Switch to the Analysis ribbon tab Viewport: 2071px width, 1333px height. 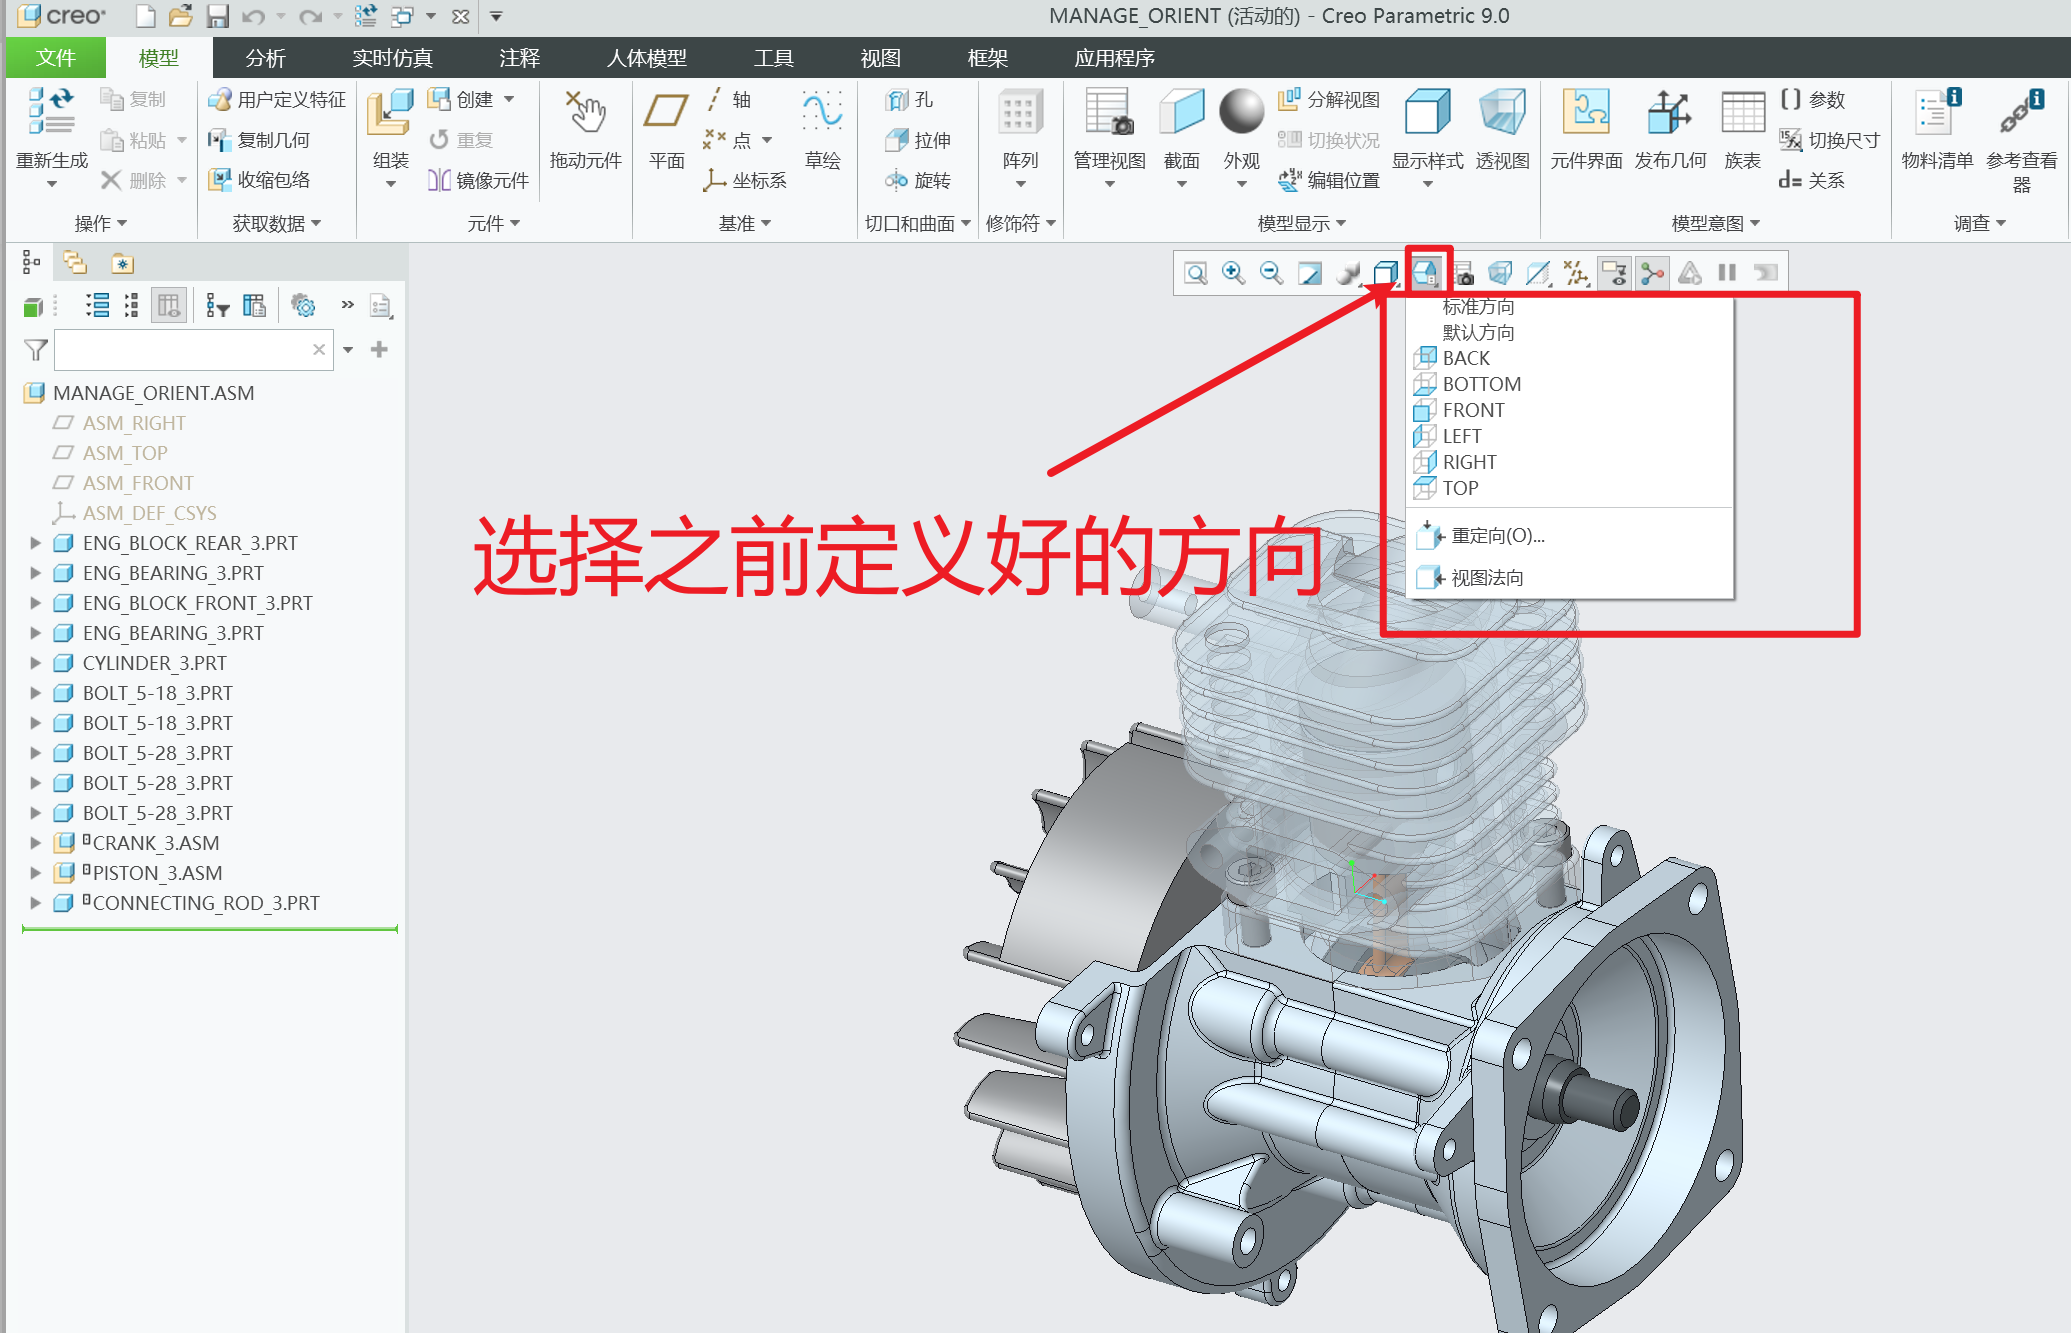point(265,58)
